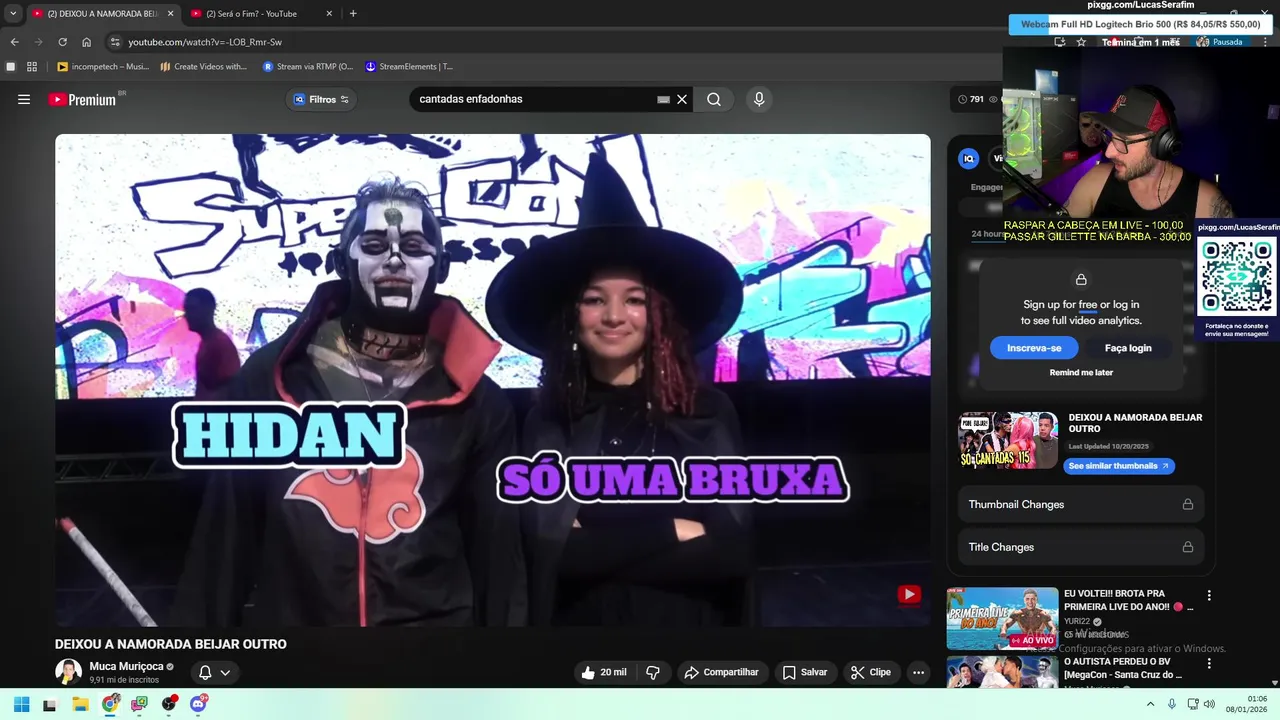Open the 'SÓ CANTADAS 115' thumbnail in vidIQ panel
The width and height of the screenshot is (1280, 720).
pos(1008,440)
